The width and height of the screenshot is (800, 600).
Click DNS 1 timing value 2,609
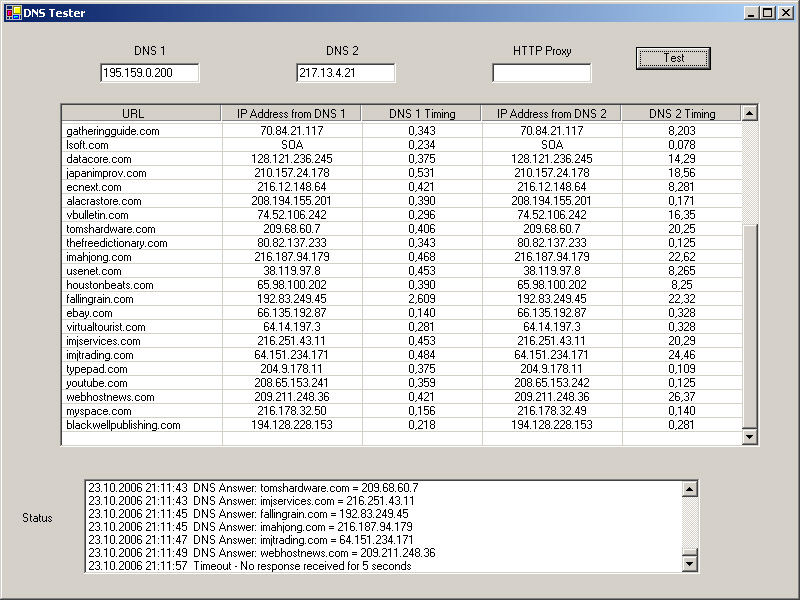[x=421, y=299]
